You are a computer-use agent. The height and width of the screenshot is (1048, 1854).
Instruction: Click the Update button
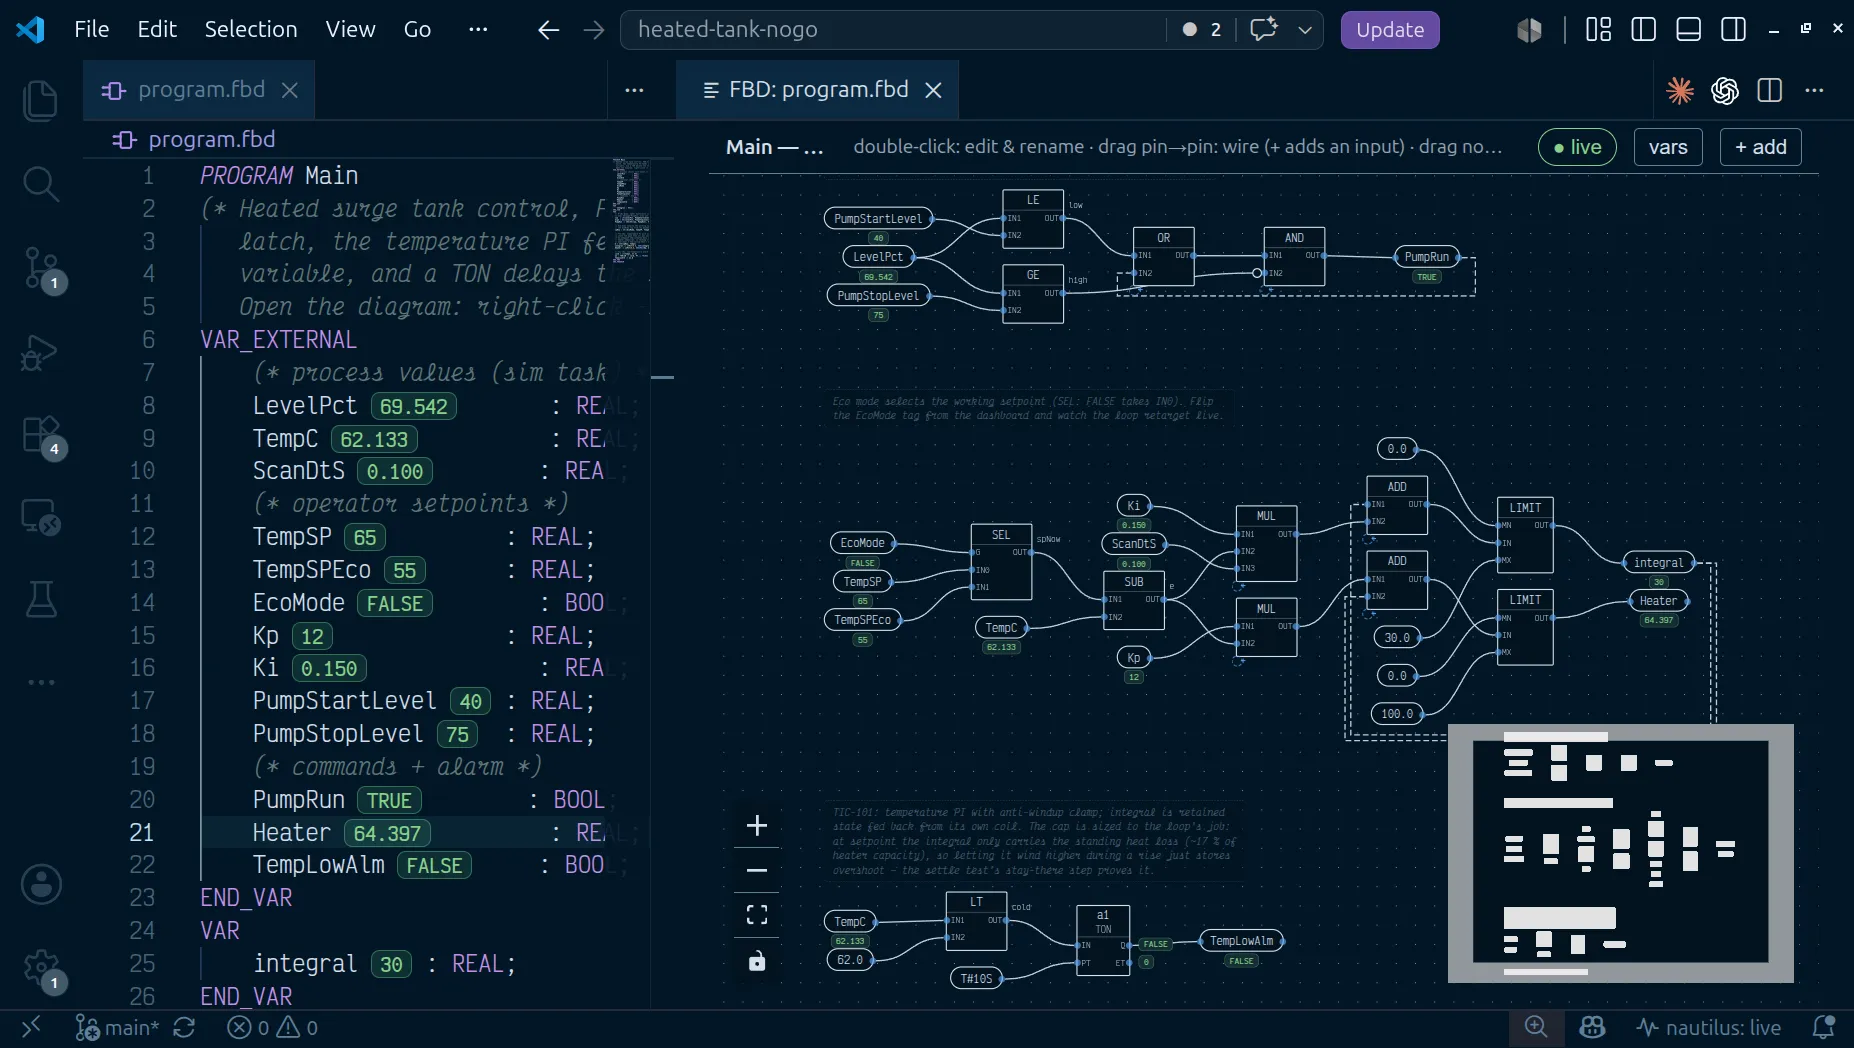1390,30
